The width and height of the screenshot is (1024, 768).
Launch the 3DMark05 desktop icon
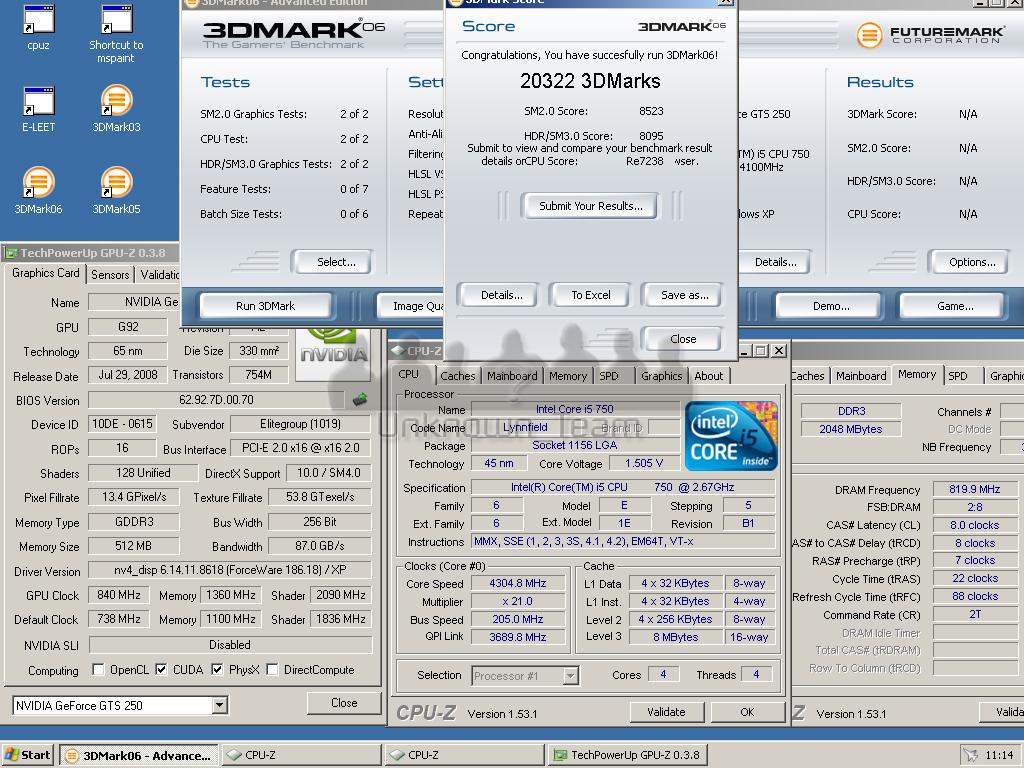(116, 191)
